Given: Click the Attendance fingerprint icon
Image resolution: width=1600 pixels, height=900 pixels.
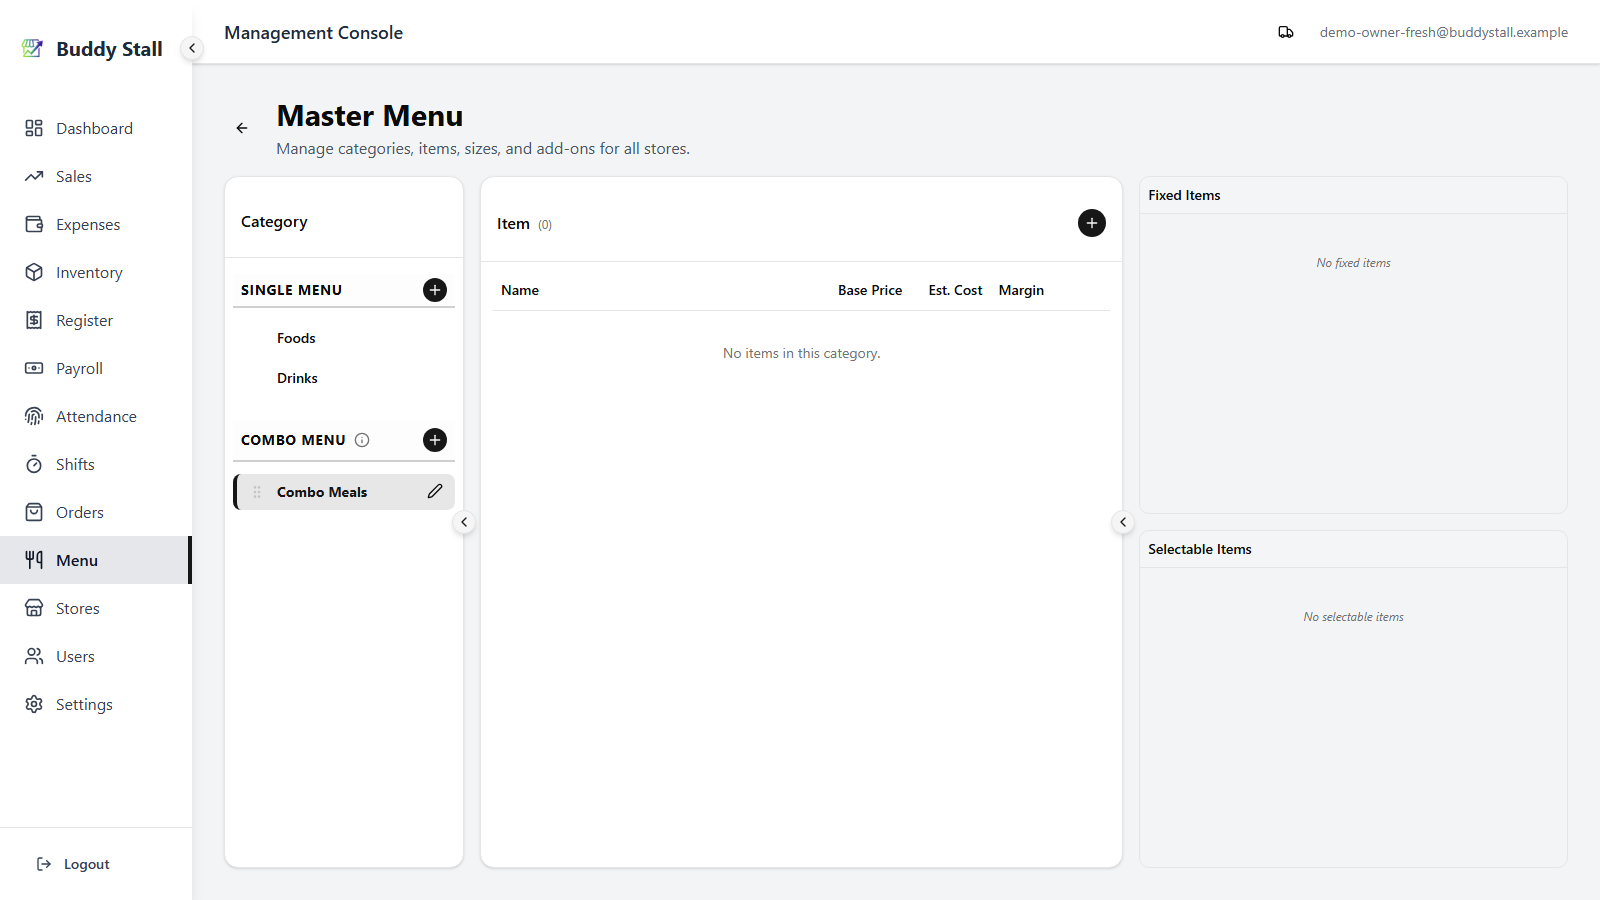Looking at the screenshot, I should click(x=34, y=416).
